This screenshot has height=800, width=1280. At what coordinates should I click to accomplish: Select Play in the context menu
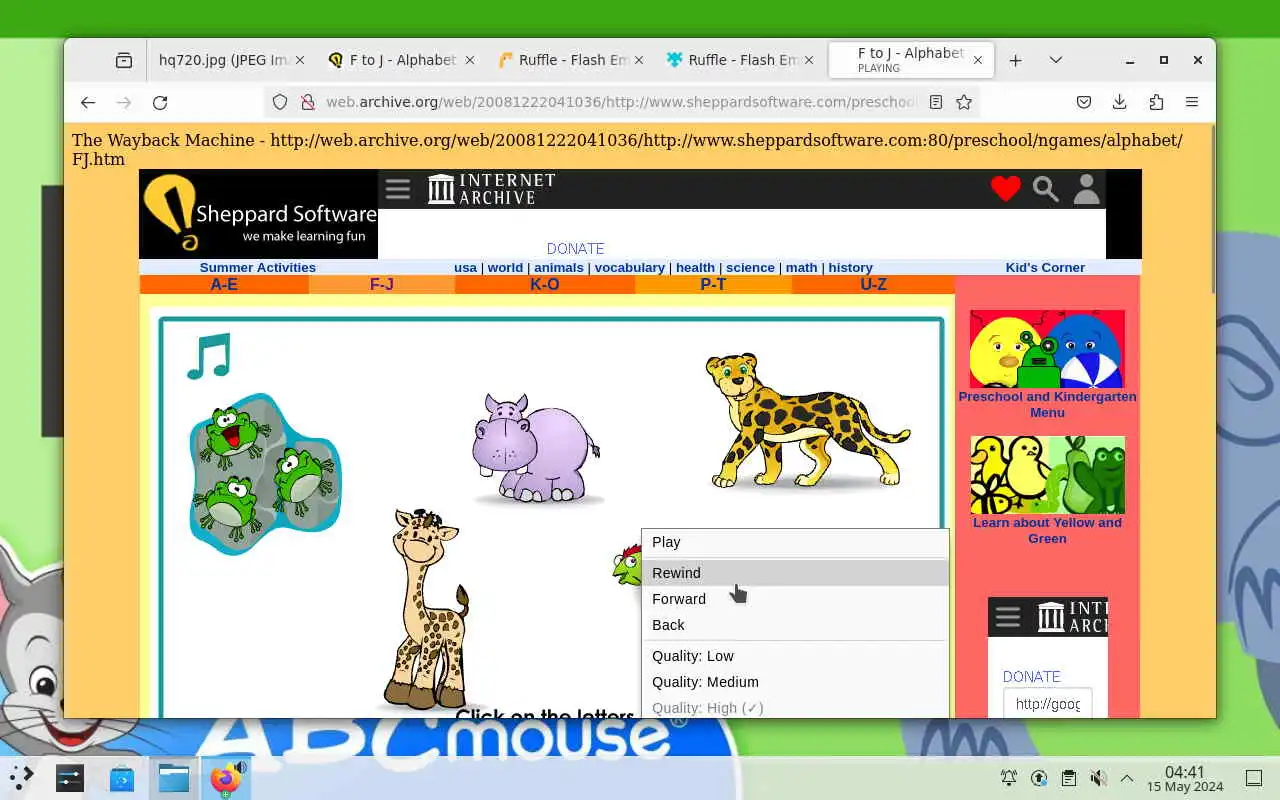(x=795, y=542)
